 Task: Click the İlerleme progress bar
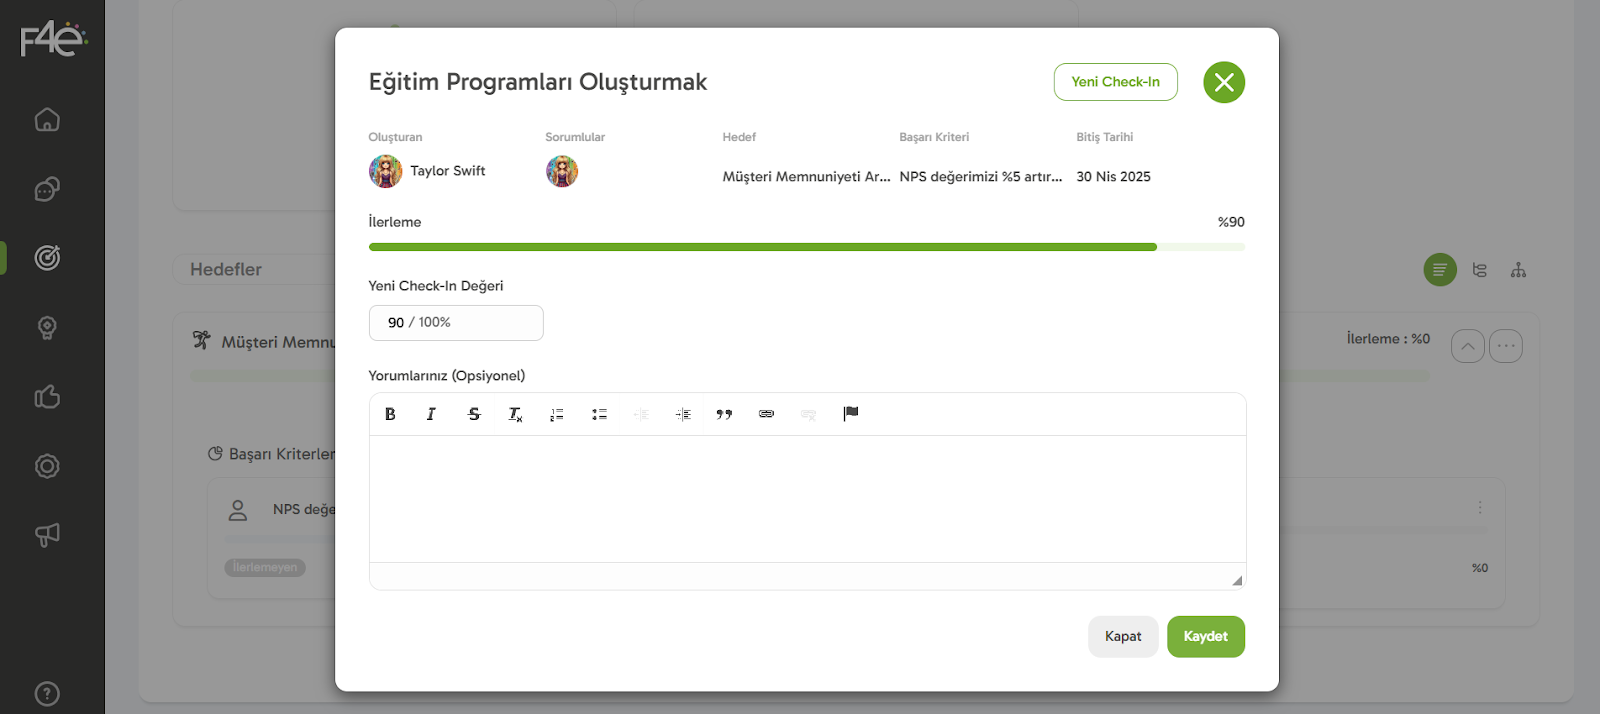[x=806, y=247]
